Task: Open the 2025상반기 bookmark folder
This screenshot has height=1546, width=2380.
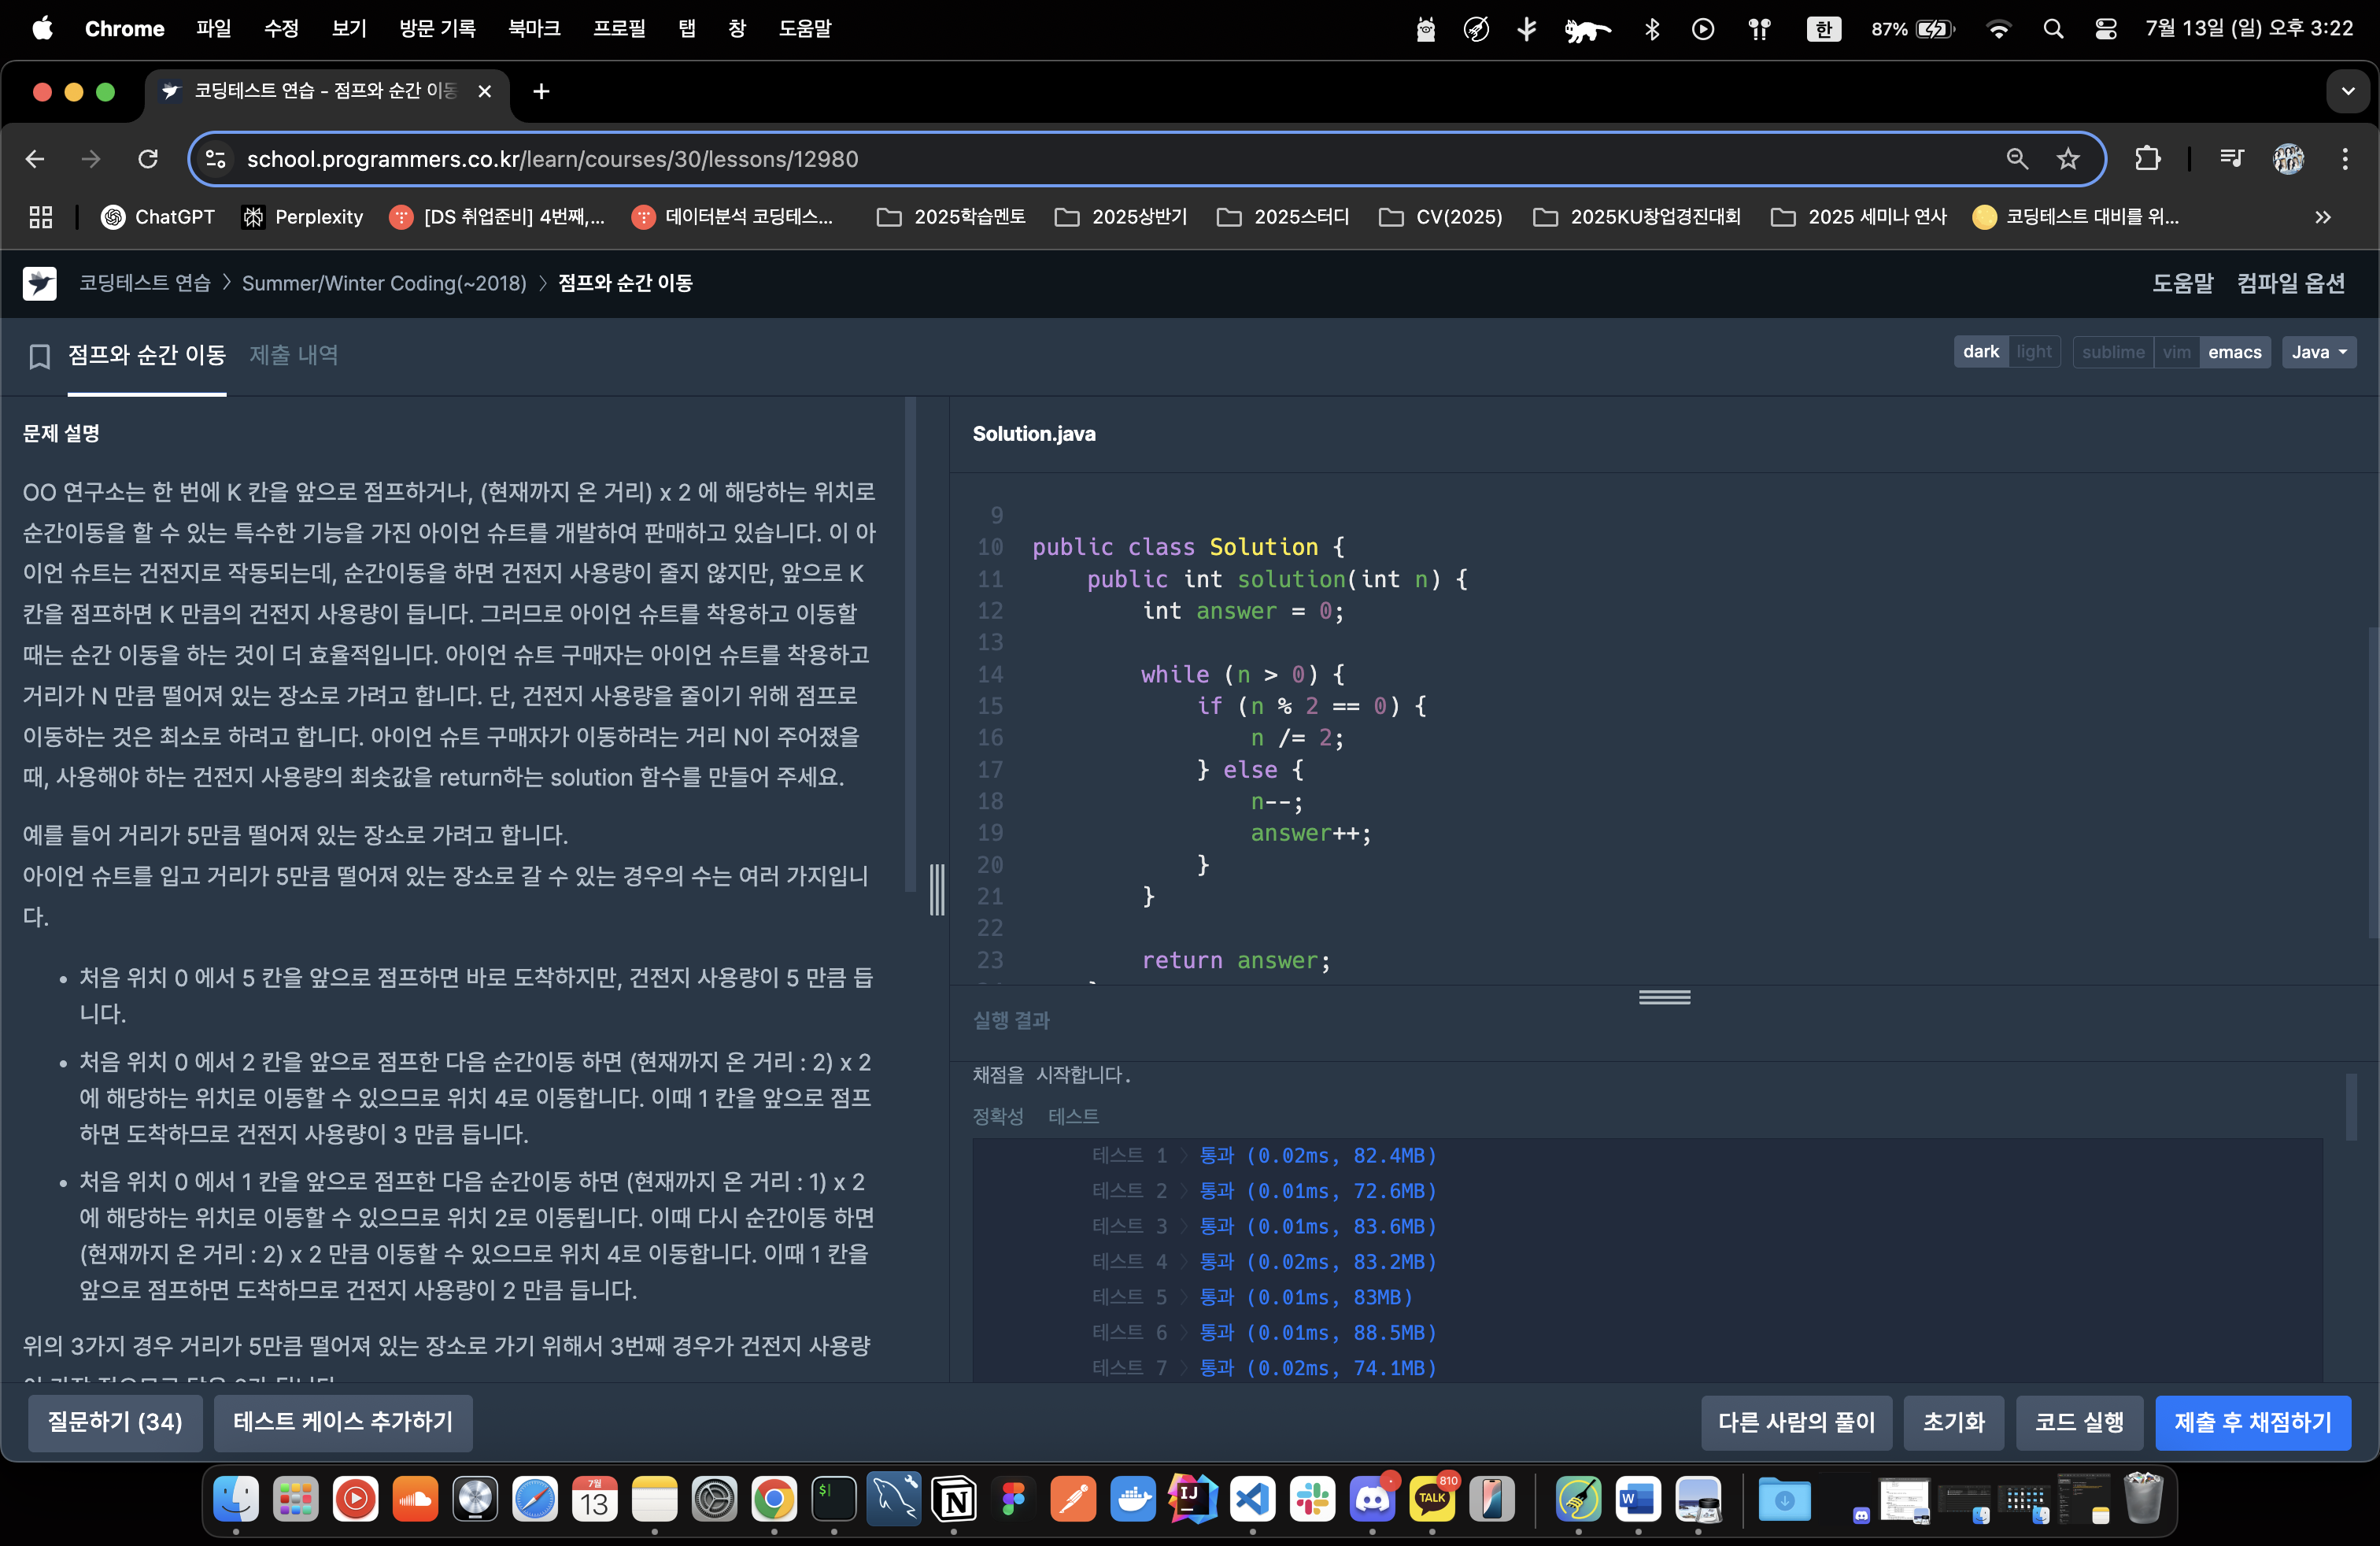Action: (x=1121, y=217)
